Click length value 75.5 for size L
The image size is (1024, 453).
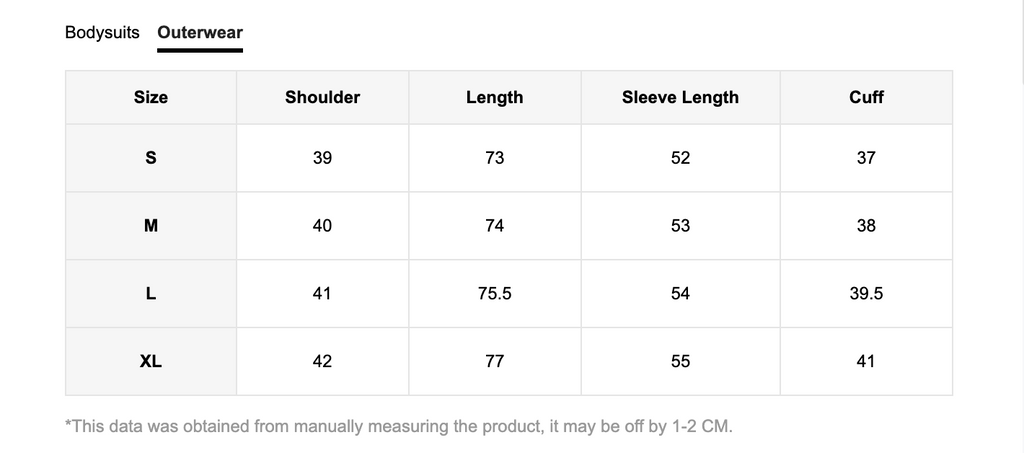494,294
